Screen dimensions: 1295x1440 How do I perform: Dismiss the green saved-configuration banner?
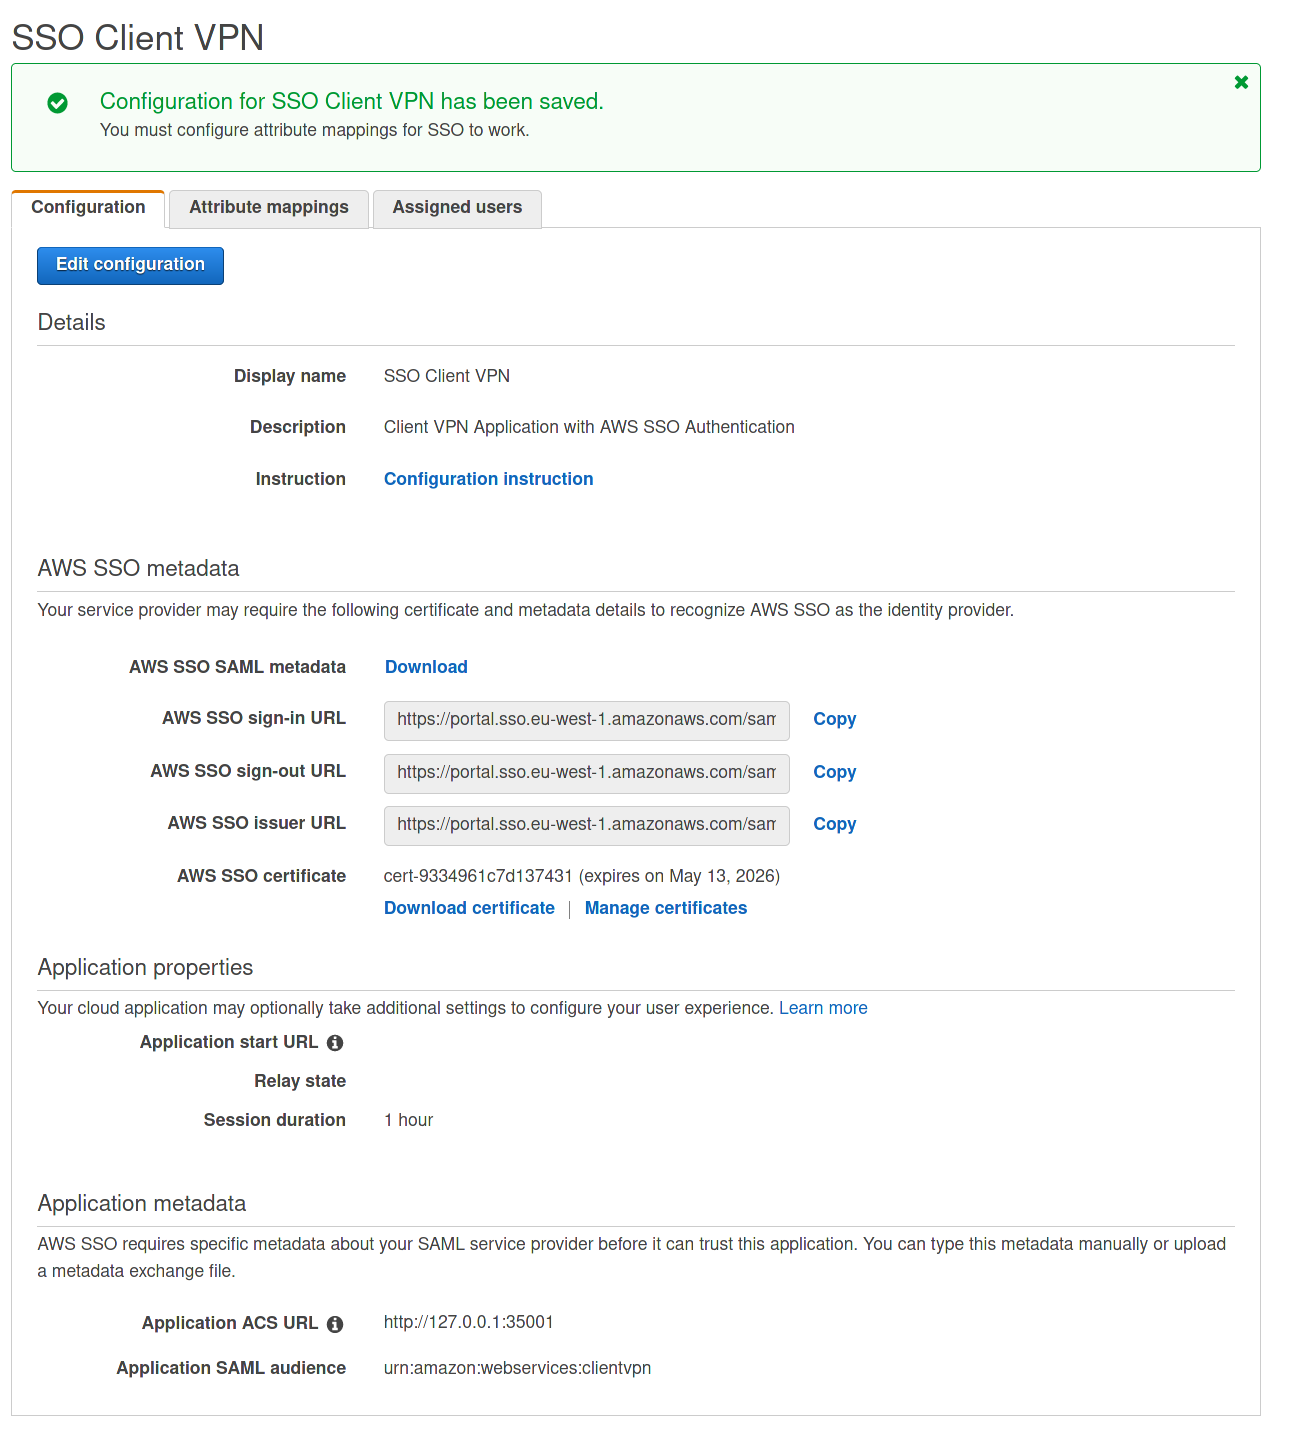click(x=1241, y=82)
